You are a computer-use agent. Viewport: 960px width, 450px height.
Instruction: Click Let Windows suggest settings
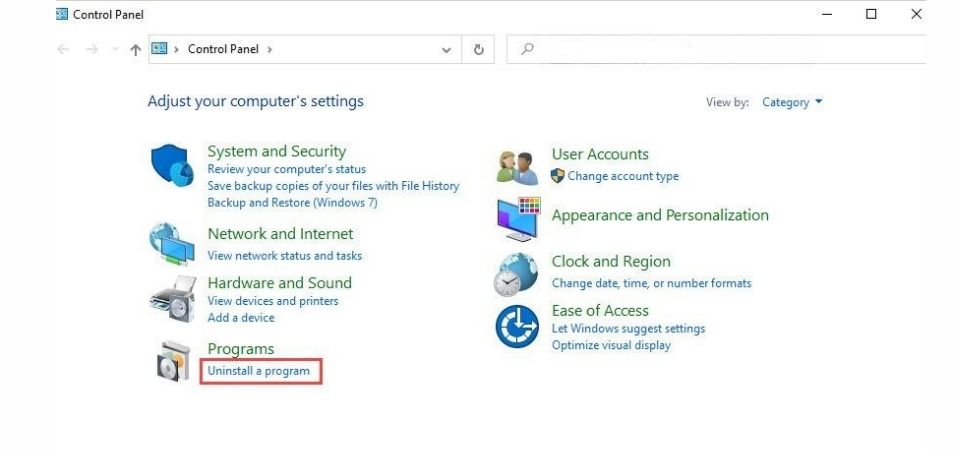point(628,329)
